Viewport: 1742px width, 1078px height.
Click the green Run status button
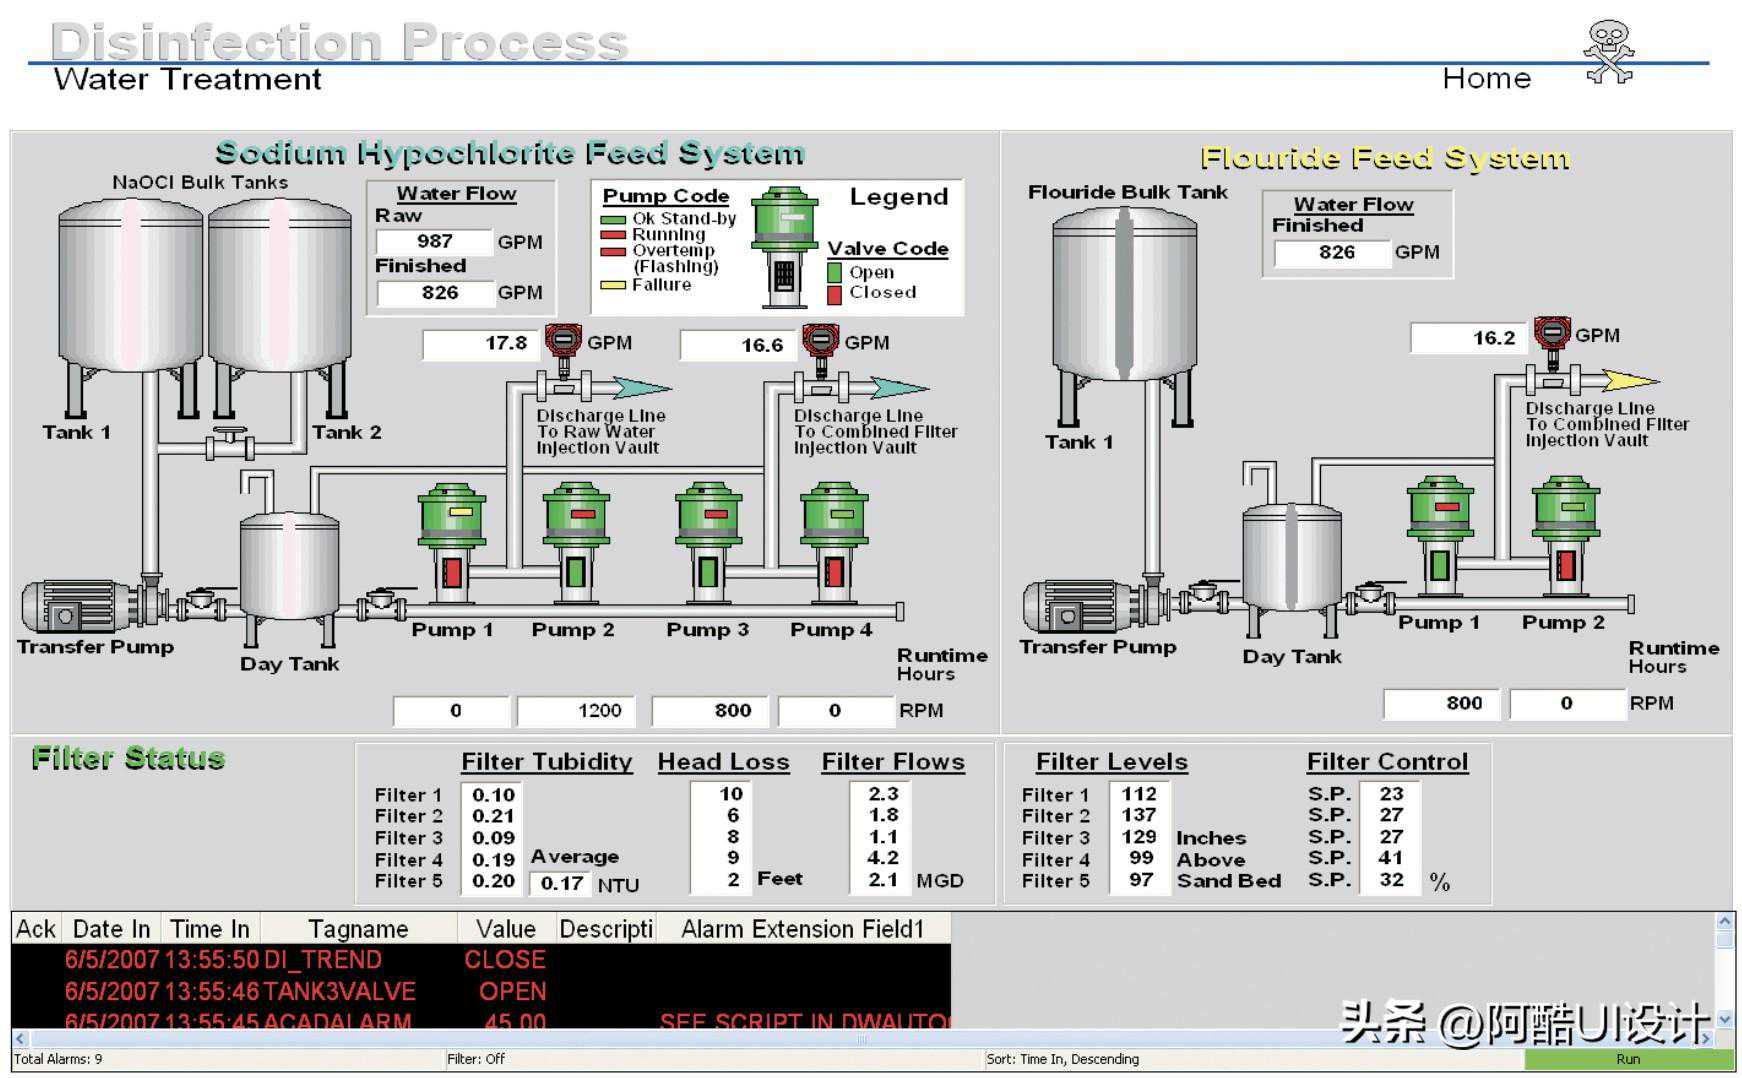pos(1626,1059)
